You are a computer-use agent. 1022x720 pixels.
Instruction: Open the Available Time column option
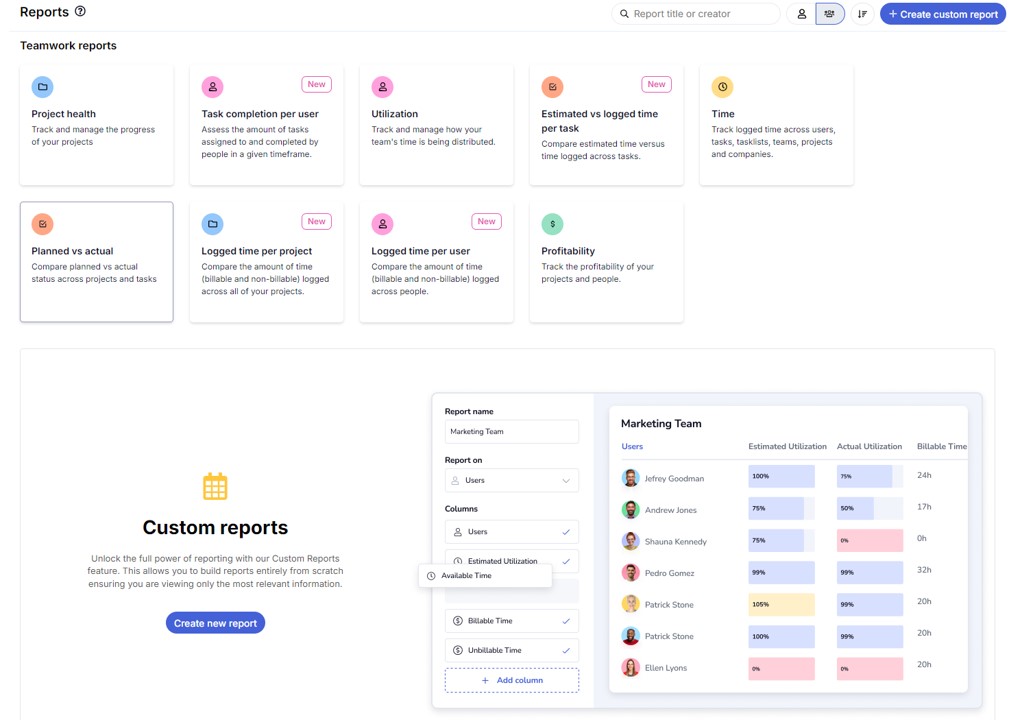[x=485, y=576]
